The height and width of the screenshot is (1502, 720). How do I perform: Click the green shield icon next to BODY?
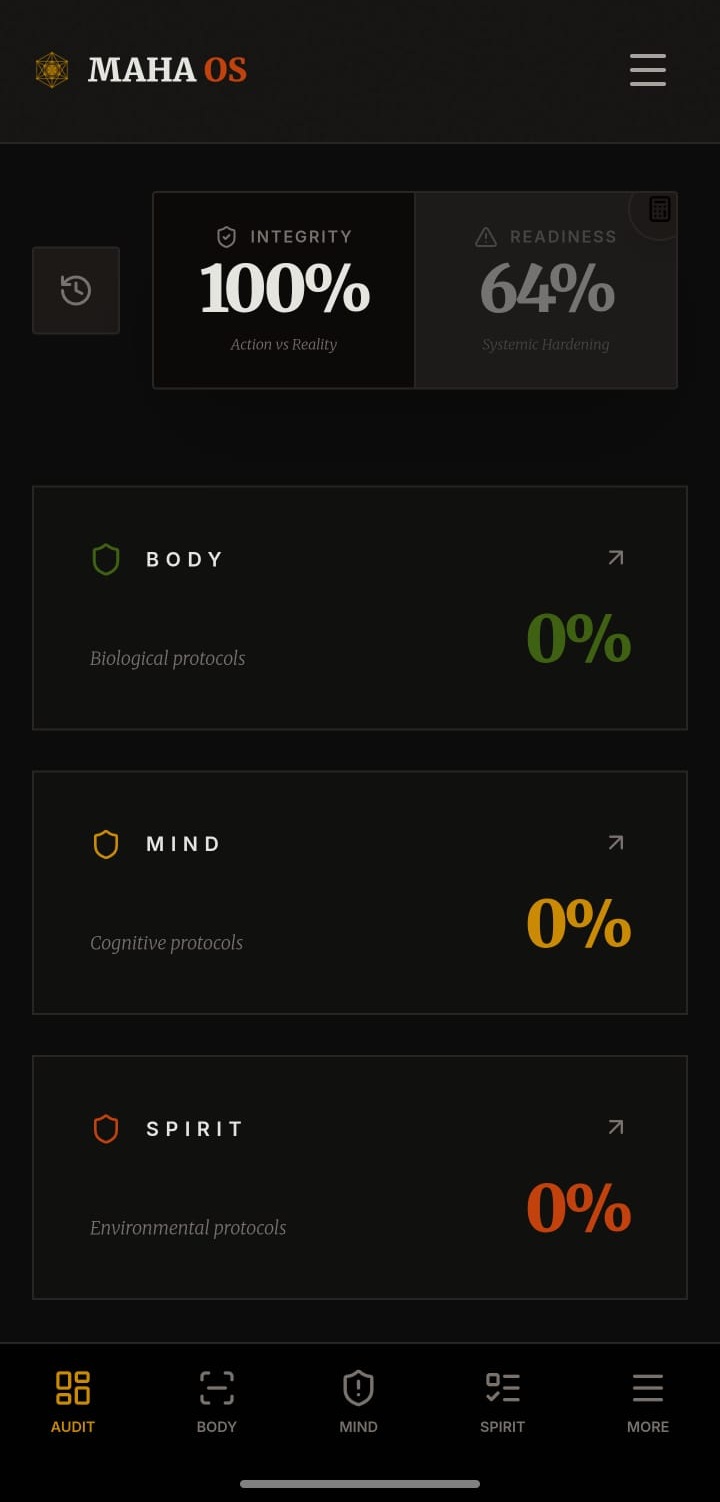pos(106,559)
